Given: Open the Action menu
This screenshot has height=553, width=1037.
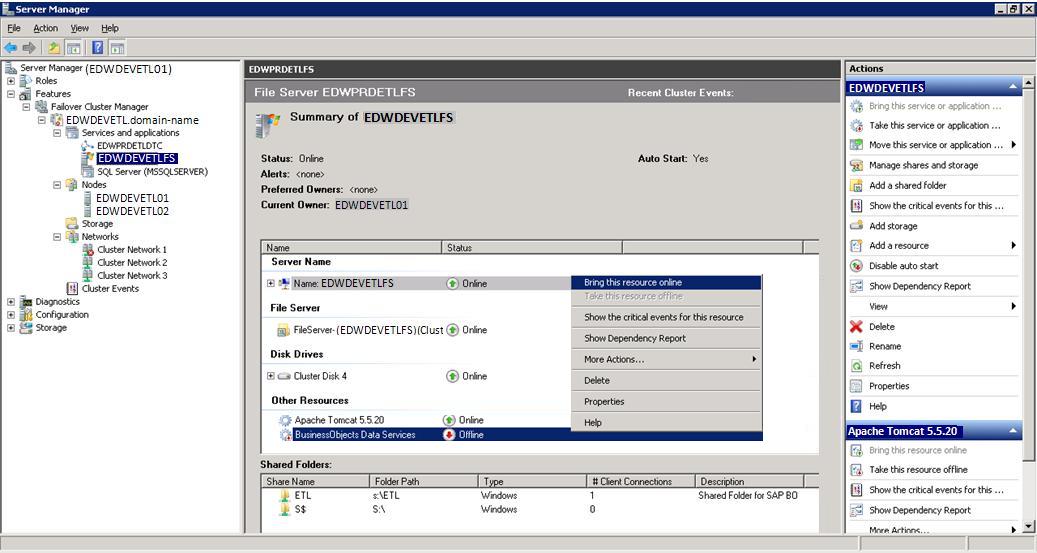Looking at the screenshot, I should click(x=46, y=28).
